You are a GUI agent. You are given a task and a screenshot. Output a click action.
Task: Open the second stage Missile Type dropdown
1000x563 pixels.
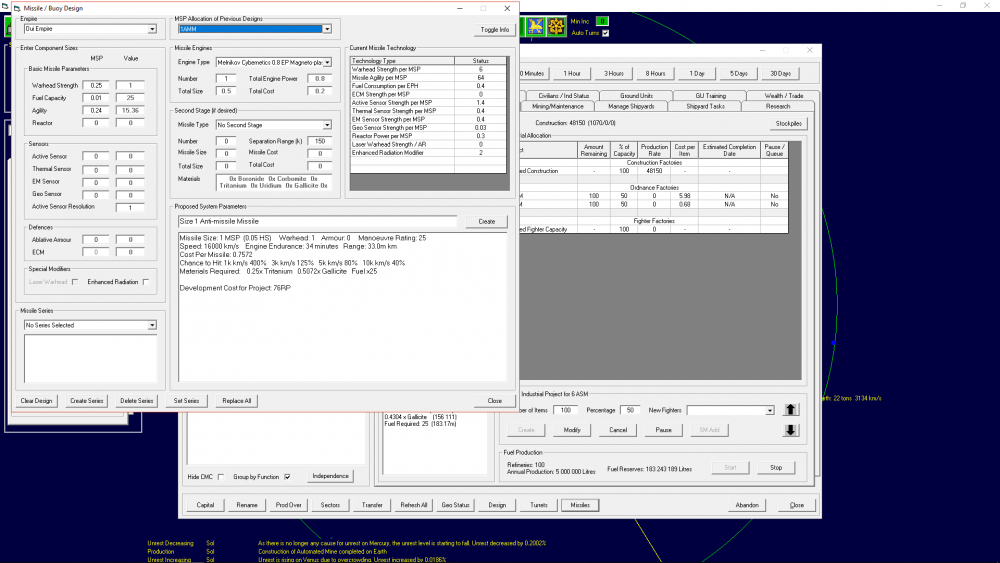327,125
